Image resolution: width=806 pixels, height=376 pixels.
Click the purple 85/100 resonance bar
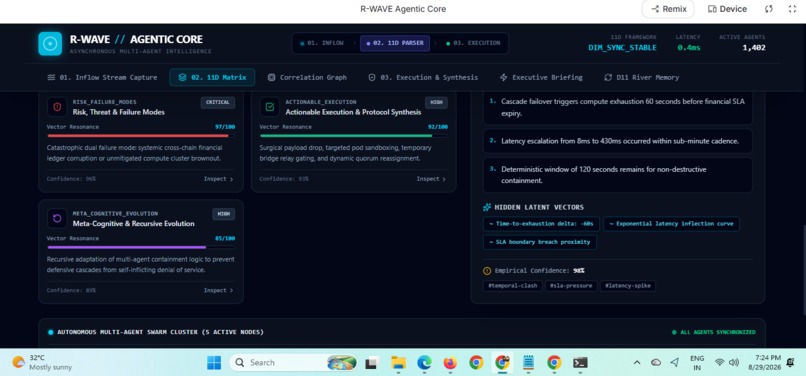(141, 247)
